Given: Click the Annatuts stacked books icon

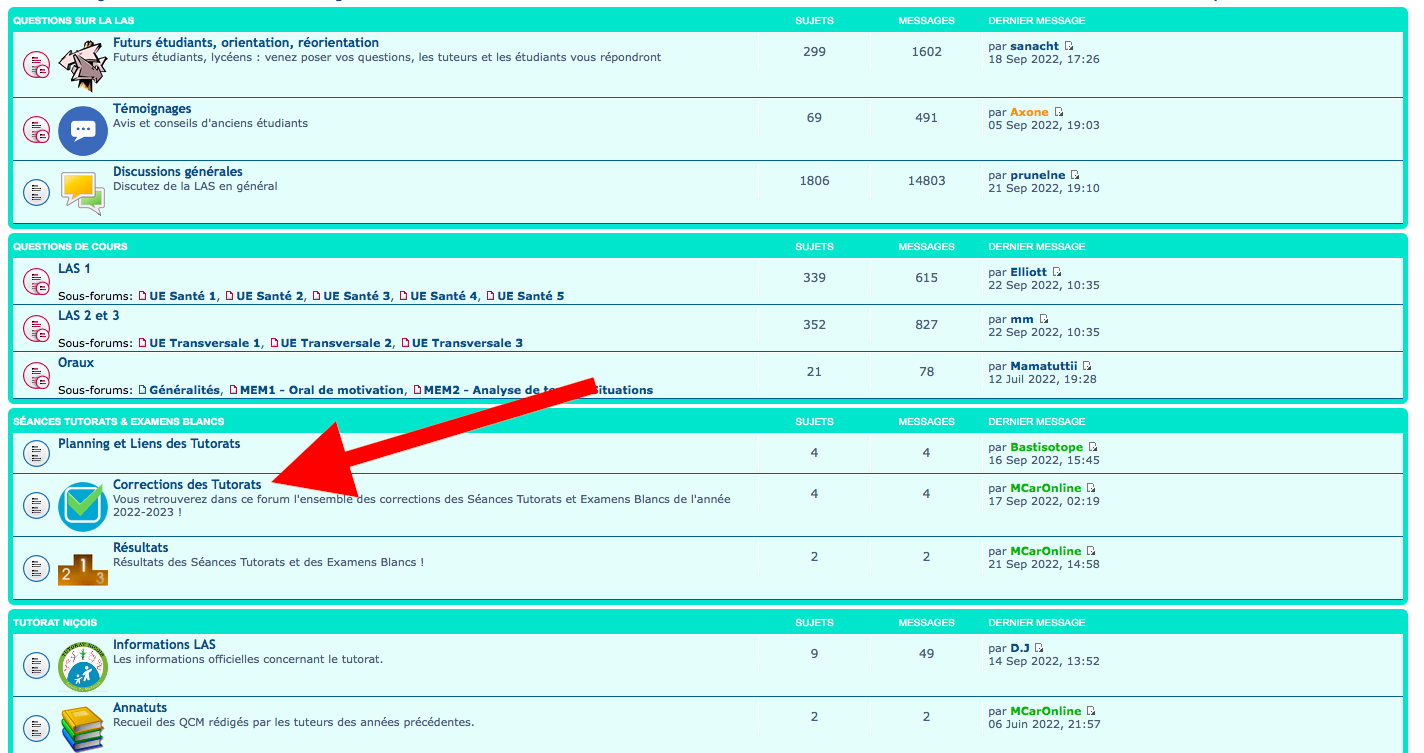Looking at the screenshot, I should [x=82, y=728].
